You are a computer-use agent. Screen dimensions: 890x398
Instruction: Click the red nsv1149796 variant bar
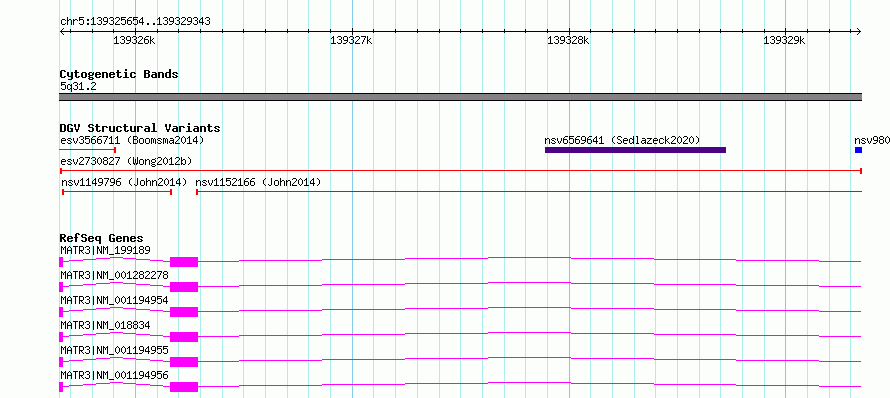117,192
